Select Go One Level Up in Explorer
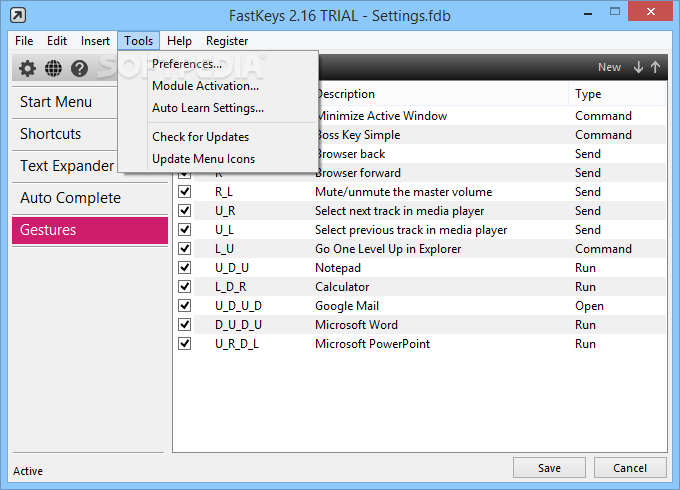Image resolution: width=680 pixels, height=490 pixels. (x=420, y=249)
